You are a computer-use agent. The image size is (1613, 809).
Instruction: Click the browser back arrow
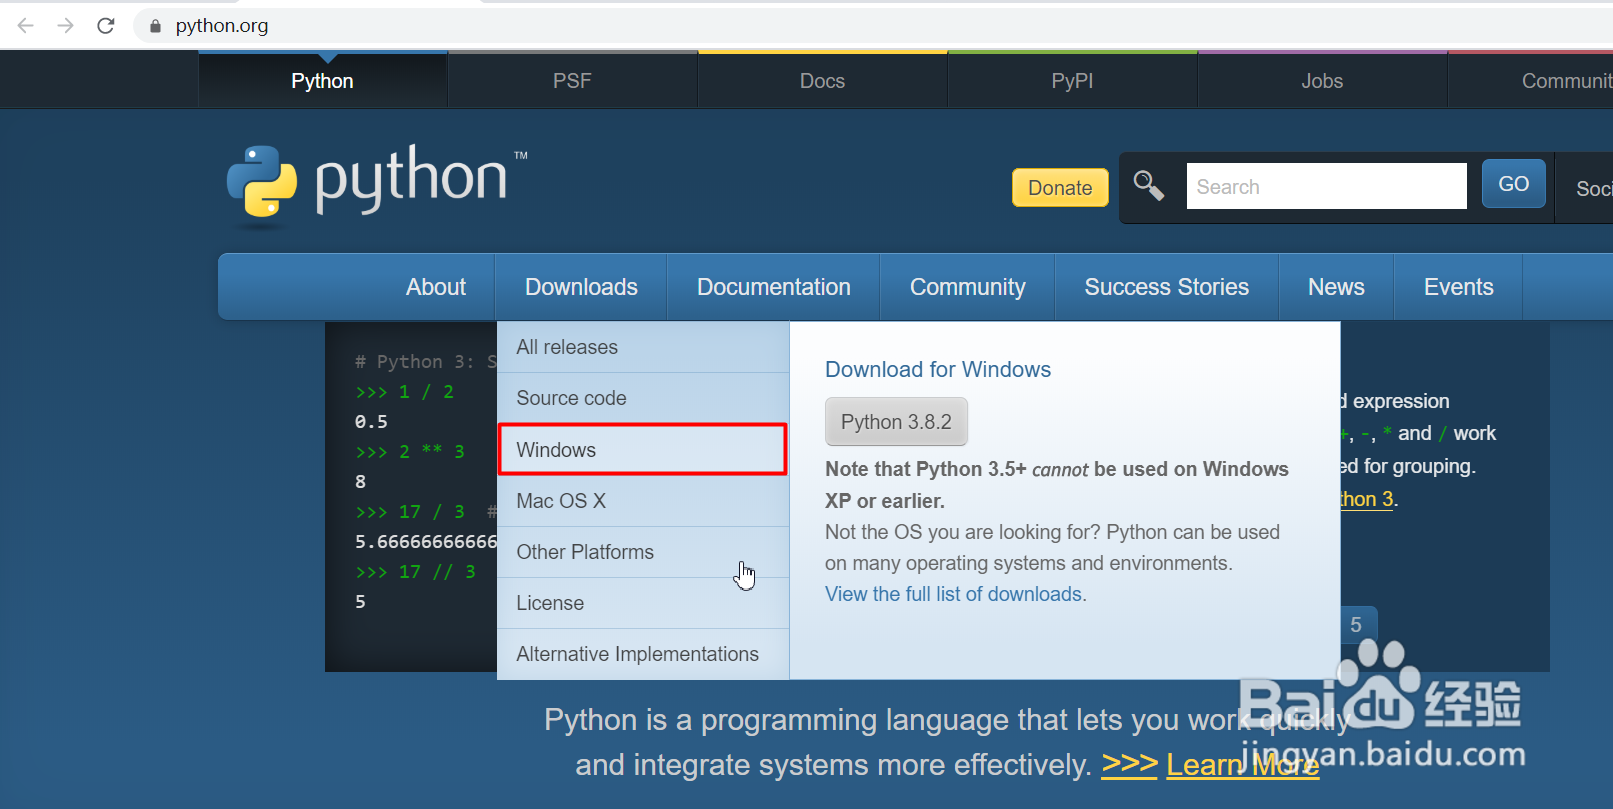pyautogui.click(x=26, y=25)
